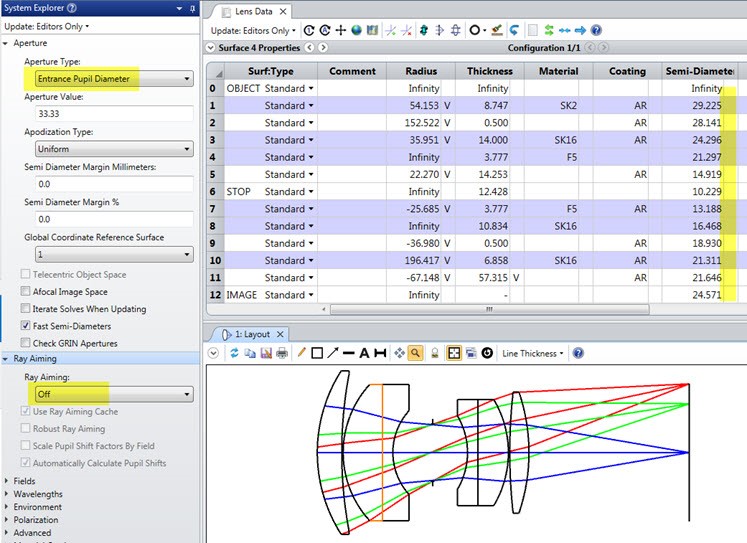Click the green swap arrows icon

tap(549, 30)
